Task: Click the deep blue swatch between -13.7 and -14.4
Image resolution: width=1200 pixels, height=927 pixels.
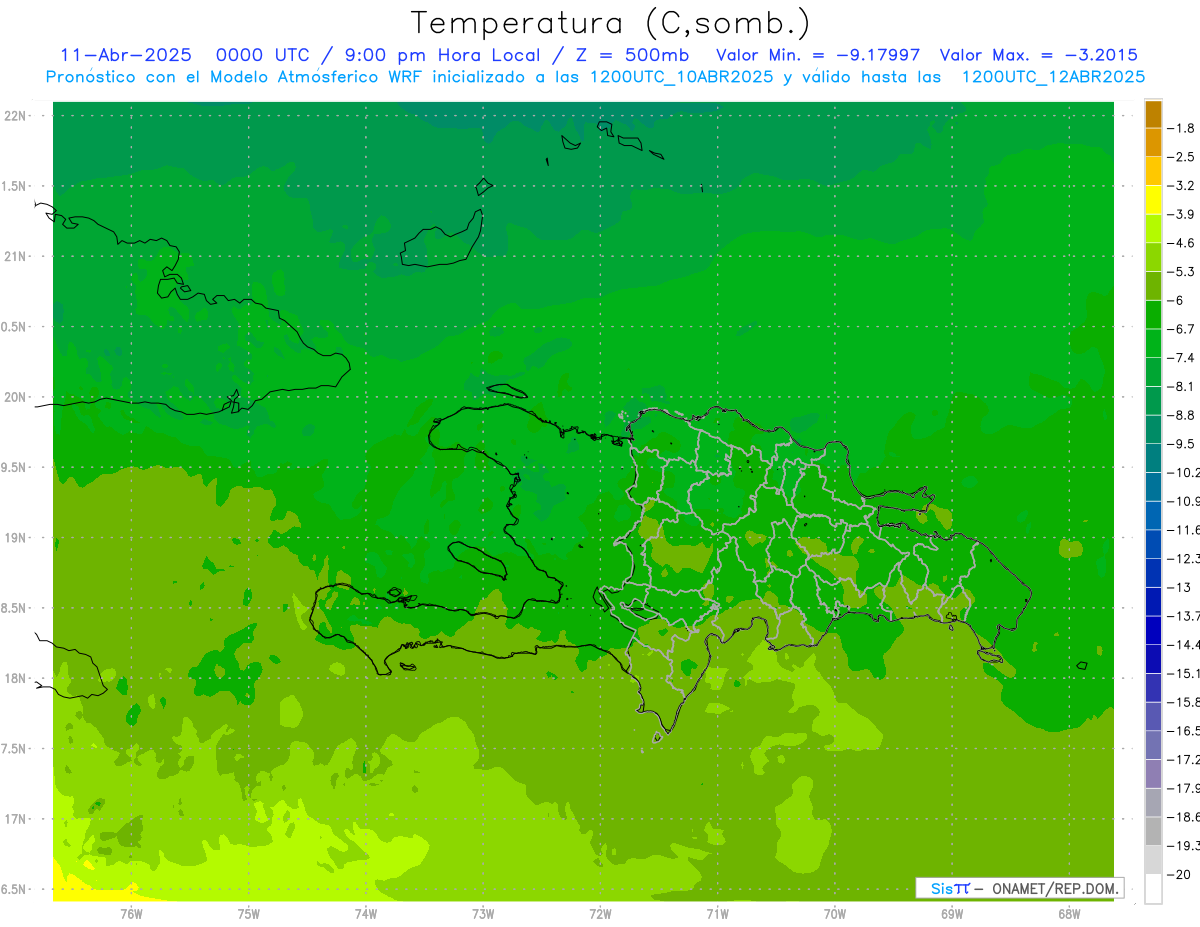Action: pos(1153,630)
